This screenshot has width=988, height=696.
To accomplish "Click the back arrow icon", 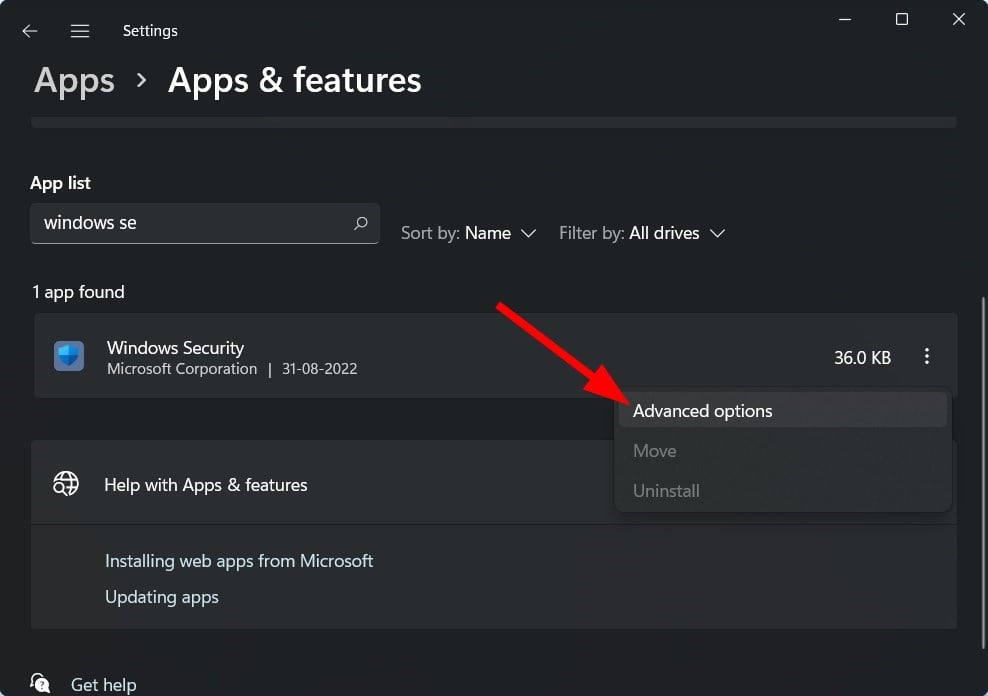I will [x=30, y=31].
